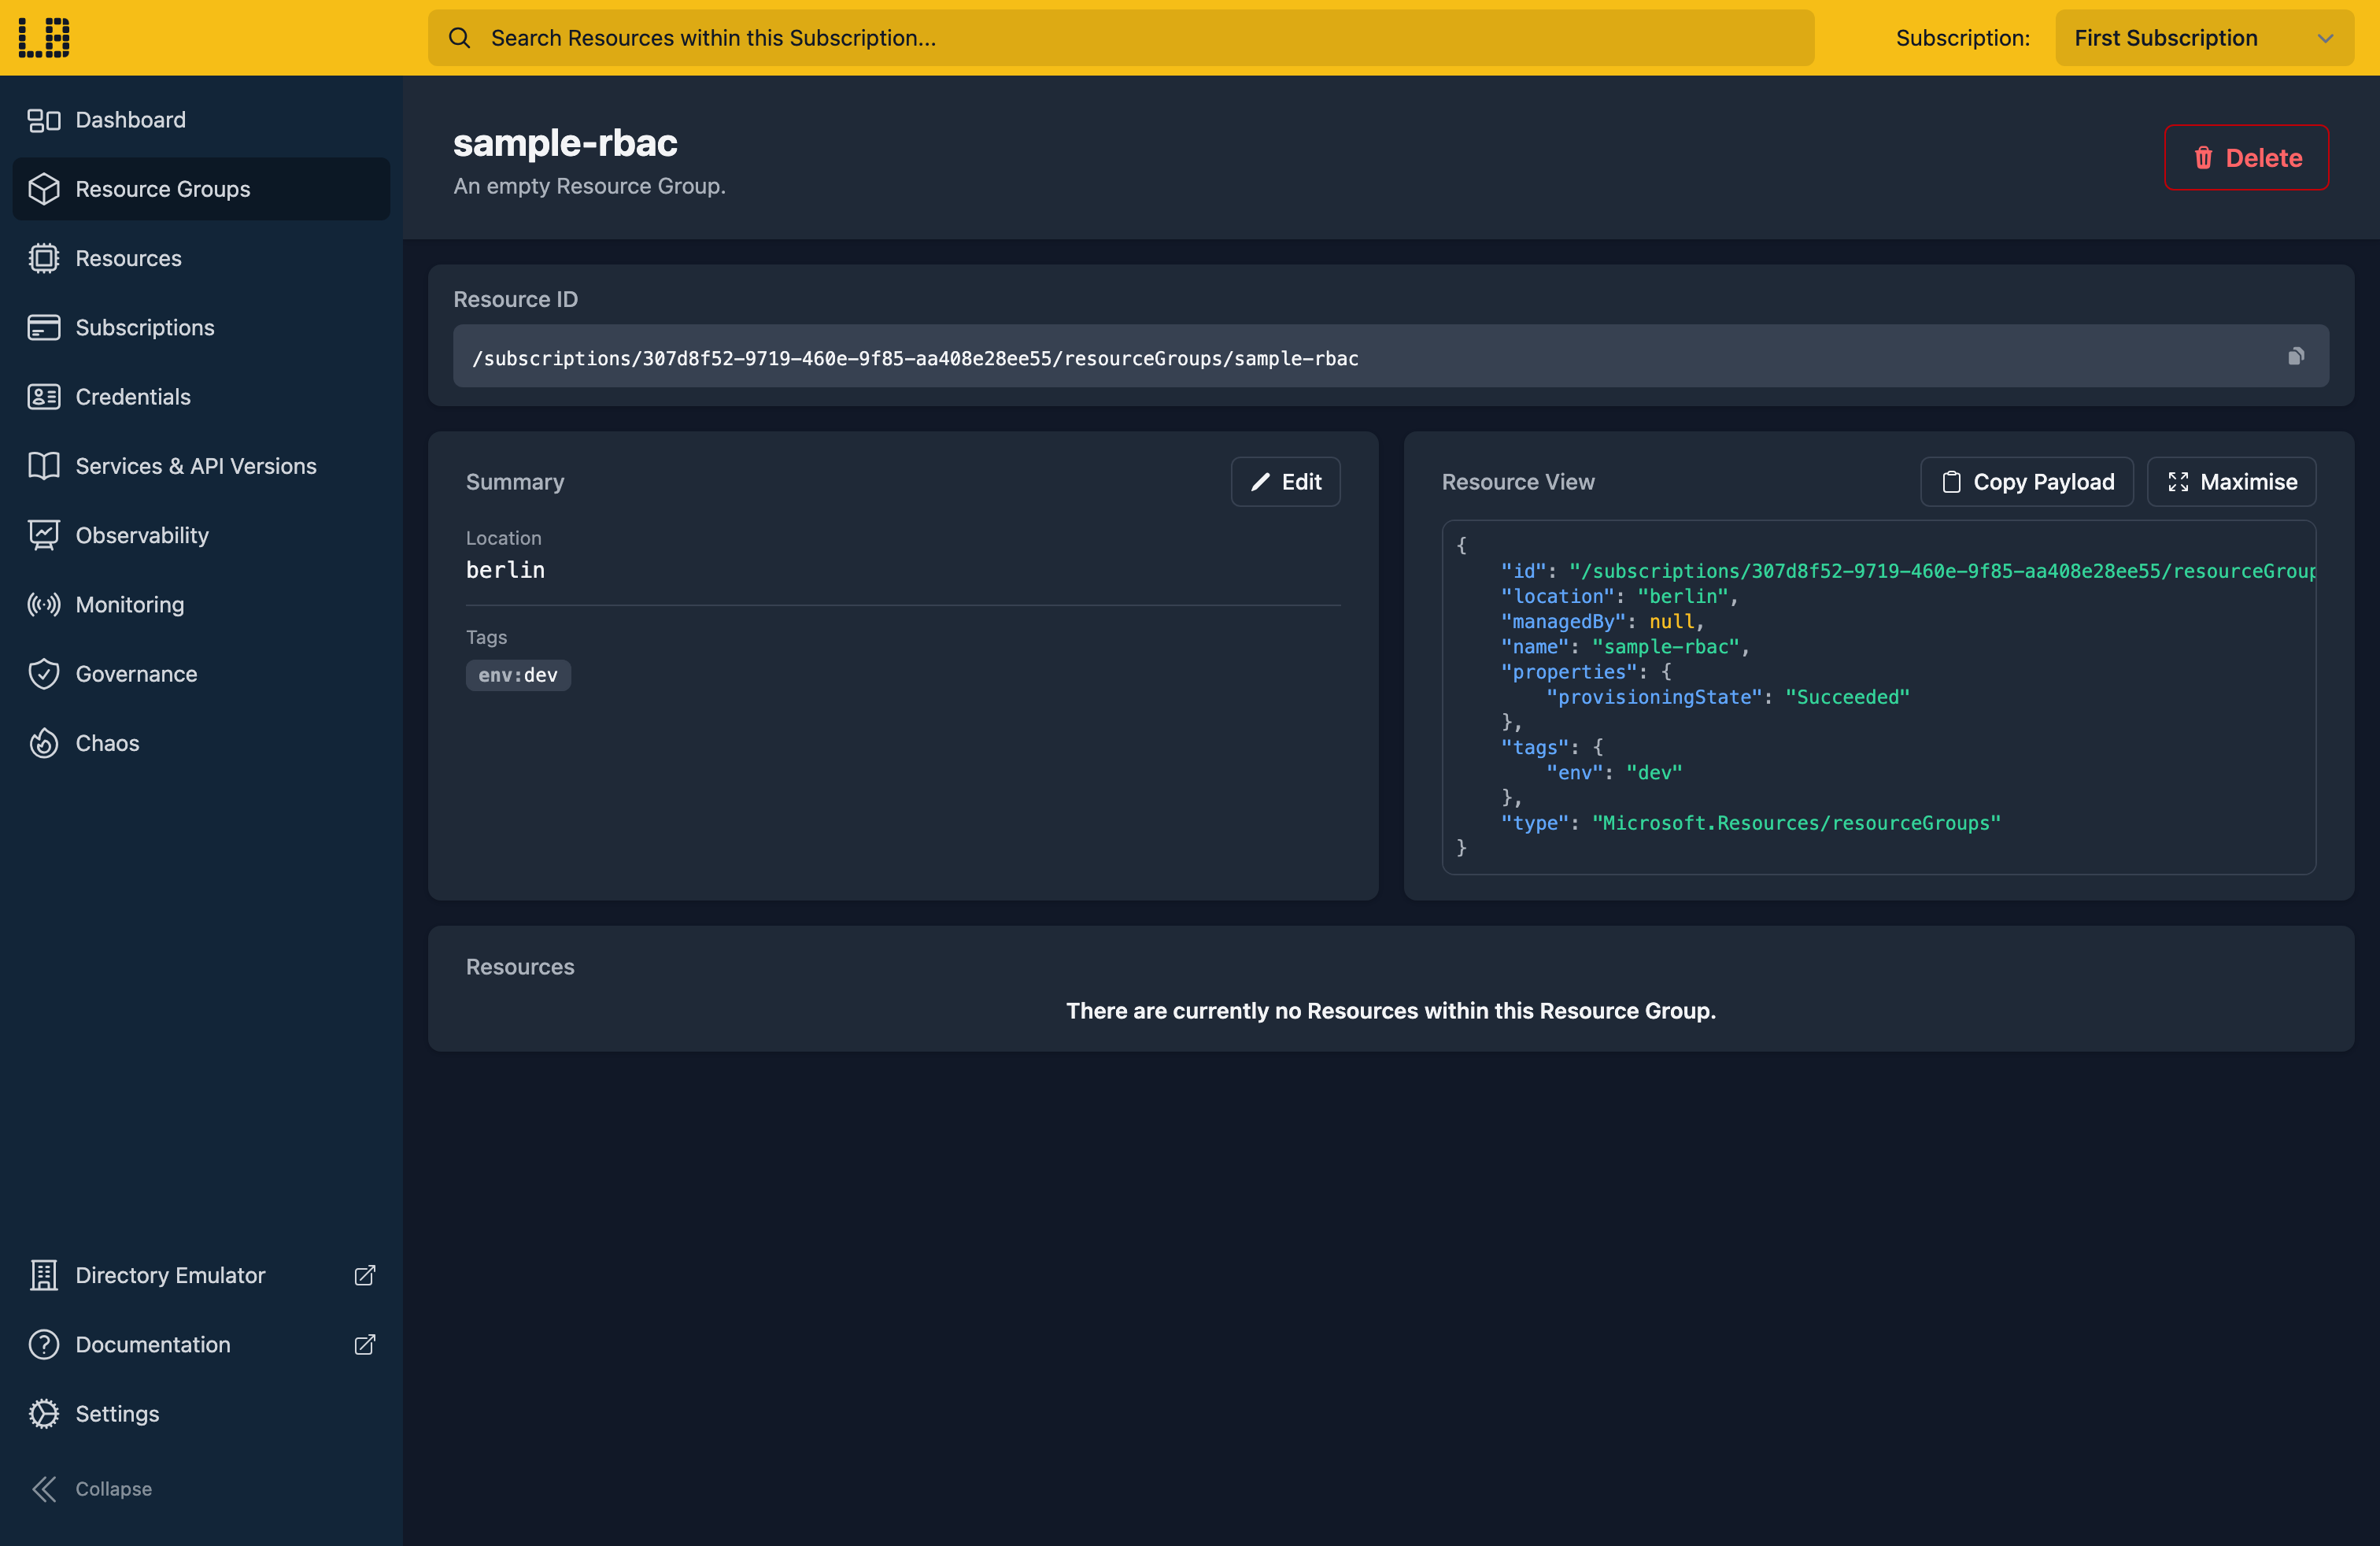
Task: Click the Collapse double-chevron icon
Action: point(44,1489)
